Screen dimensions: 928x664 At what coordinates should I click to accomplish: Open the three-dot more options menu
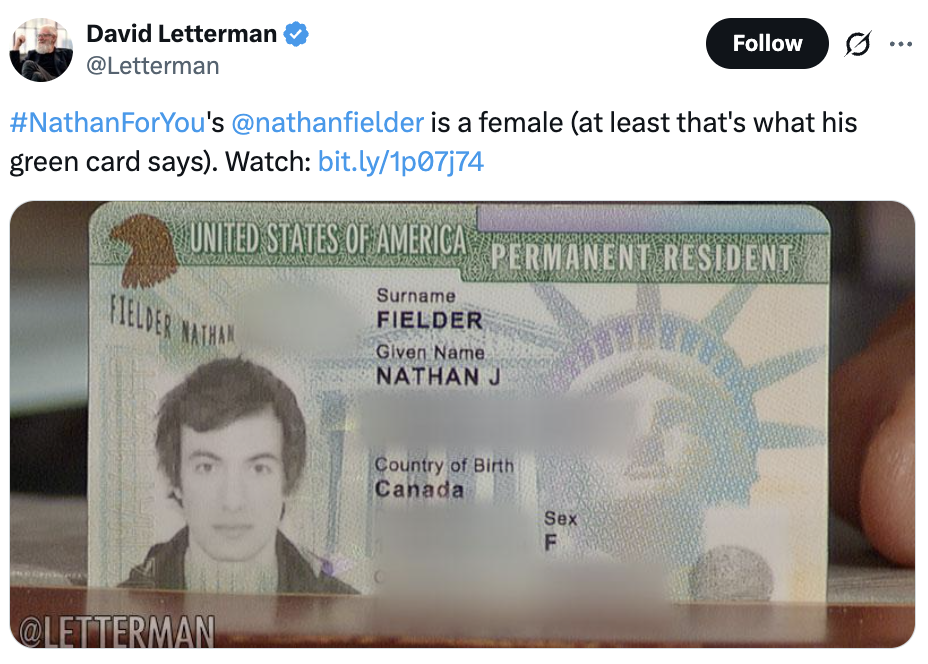[901, 44]
